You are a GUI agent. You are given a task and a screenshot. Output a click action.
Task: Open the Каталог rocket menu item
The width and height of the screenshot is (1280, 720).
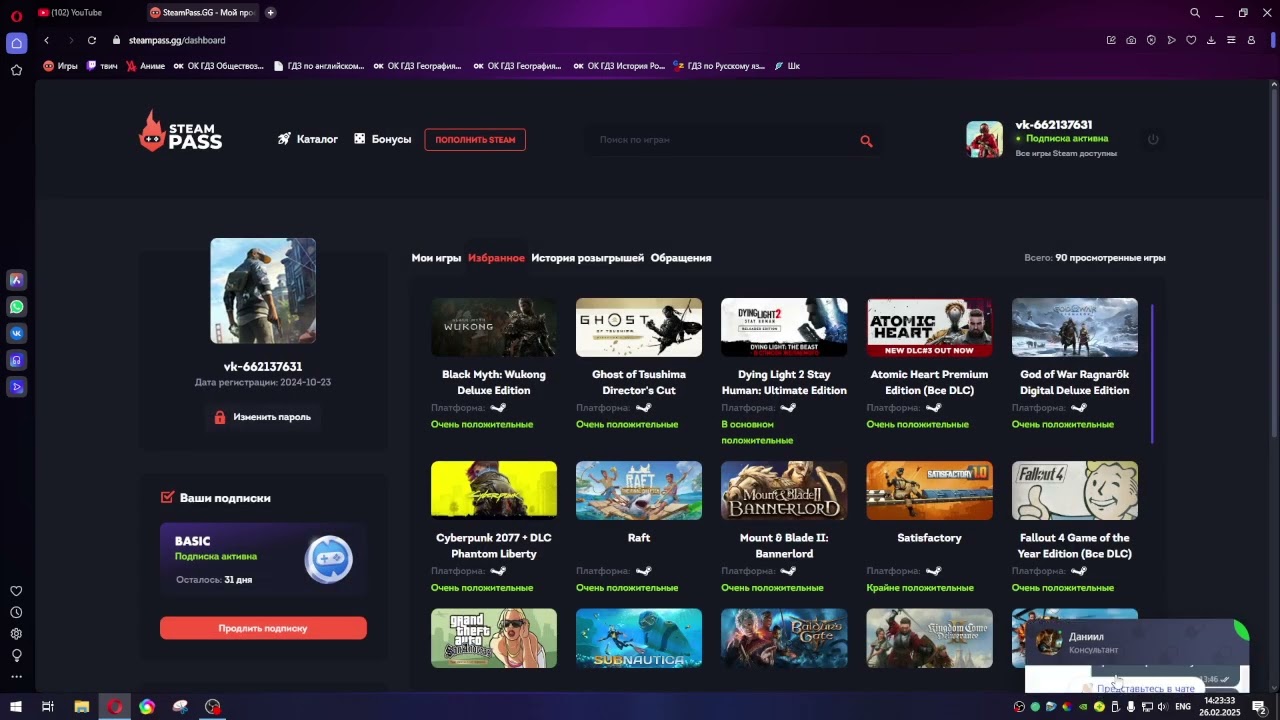308,139
